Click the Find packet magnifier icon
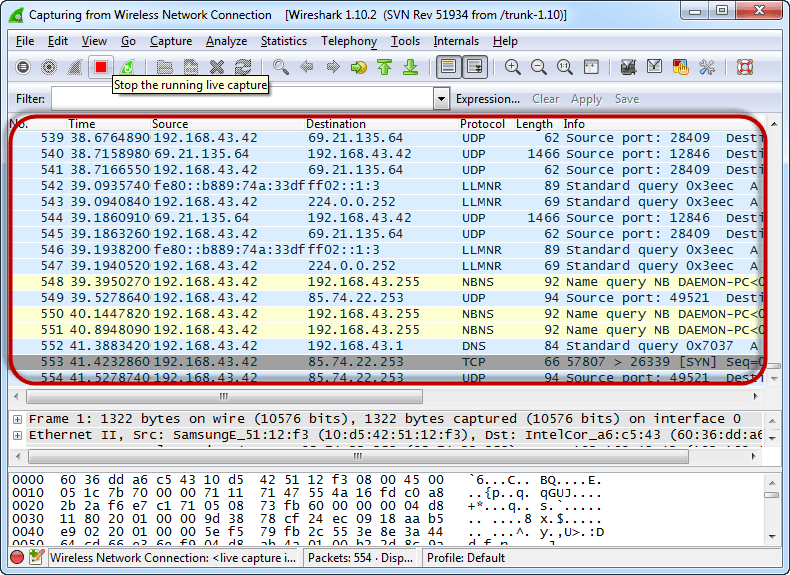 pos(281,67)
